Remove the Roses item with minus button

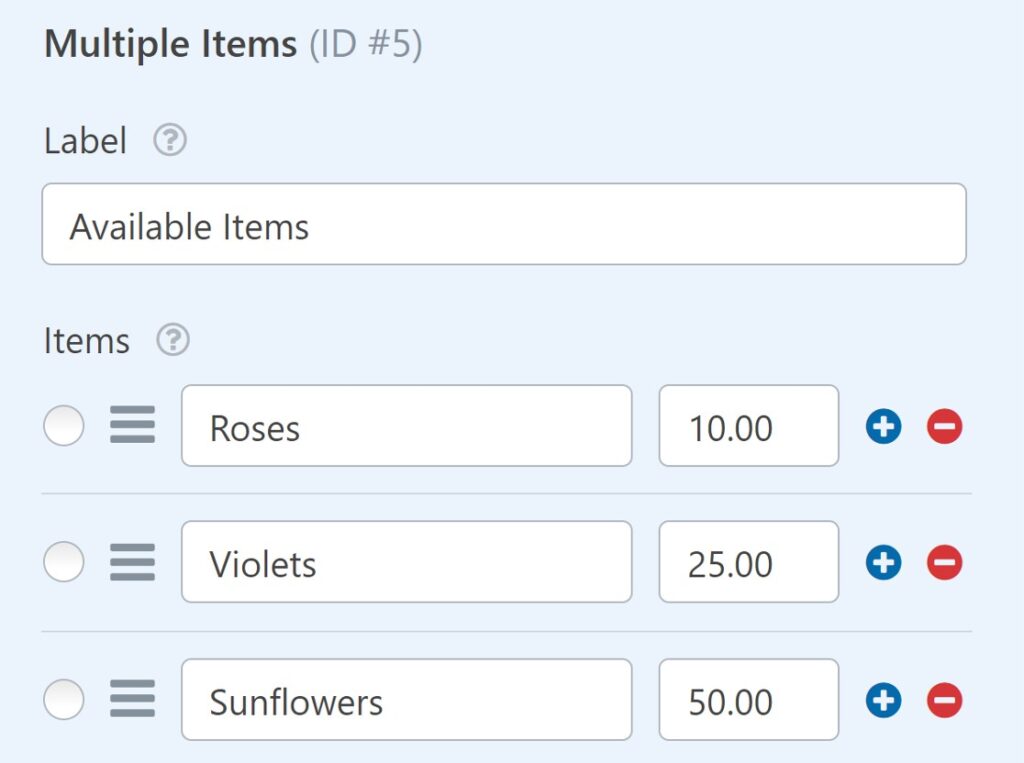coord(943,426)
